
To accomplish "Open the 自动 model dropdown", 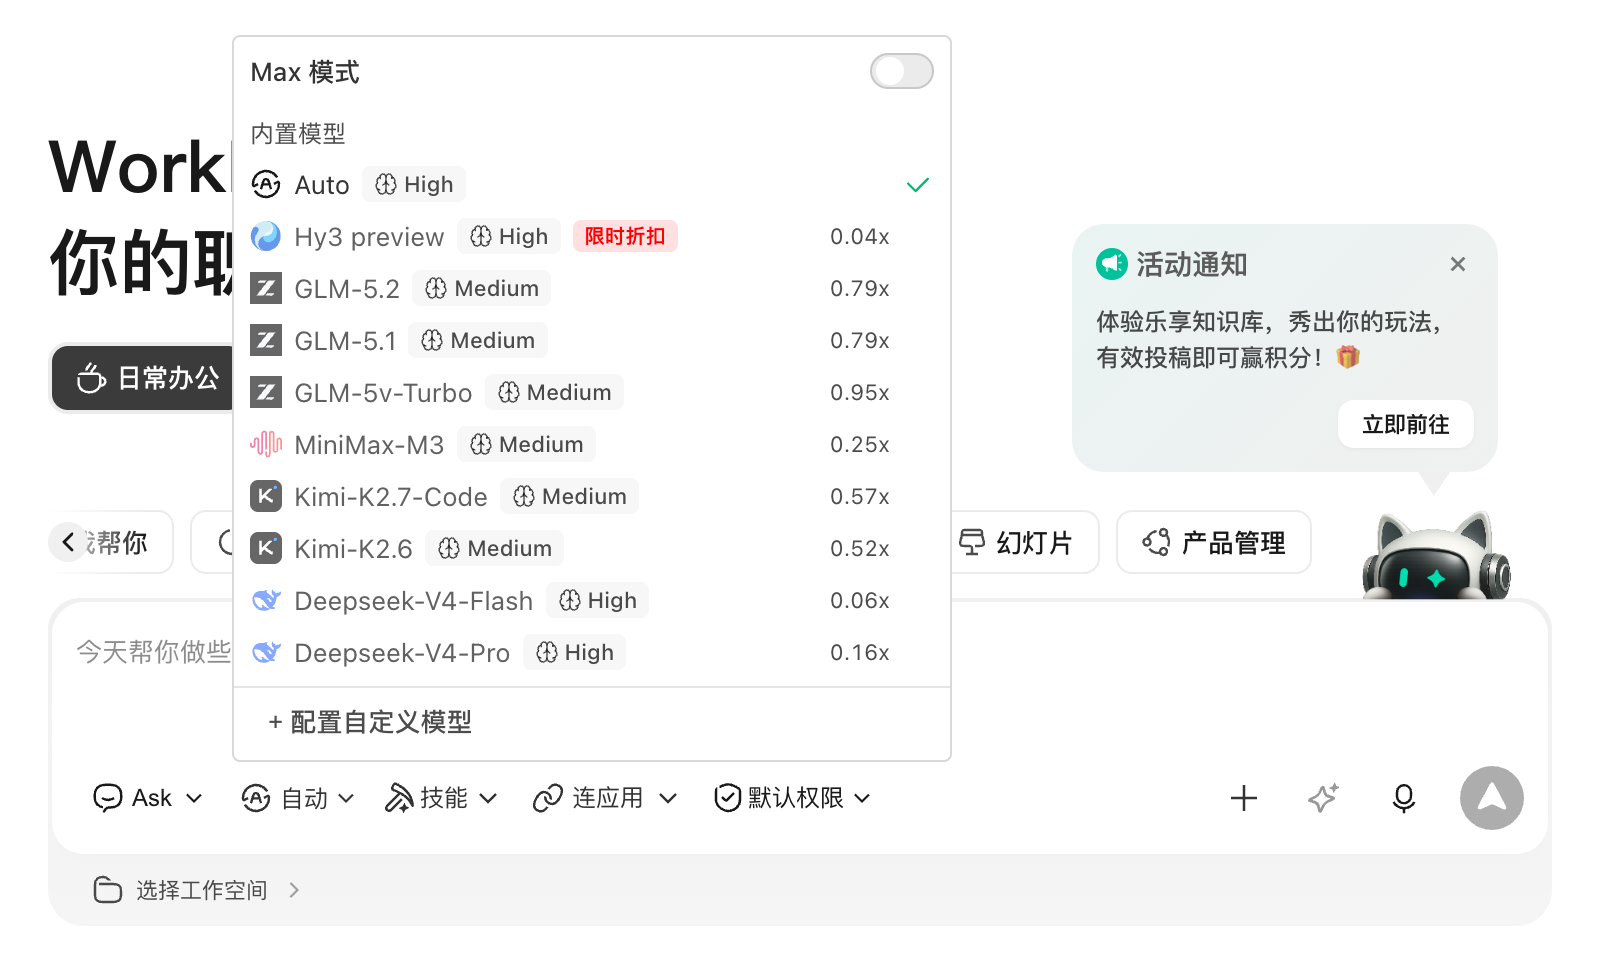I will coord(298,798).
